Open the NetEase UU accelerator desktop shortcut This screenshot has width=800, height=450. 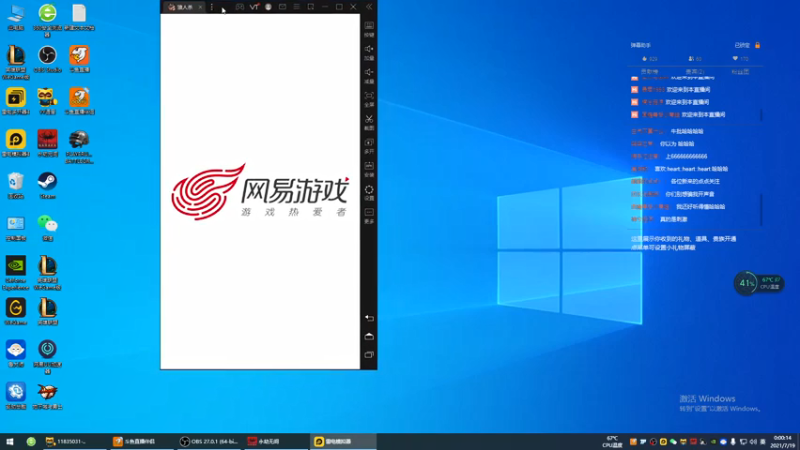click(x=47, y=357)
